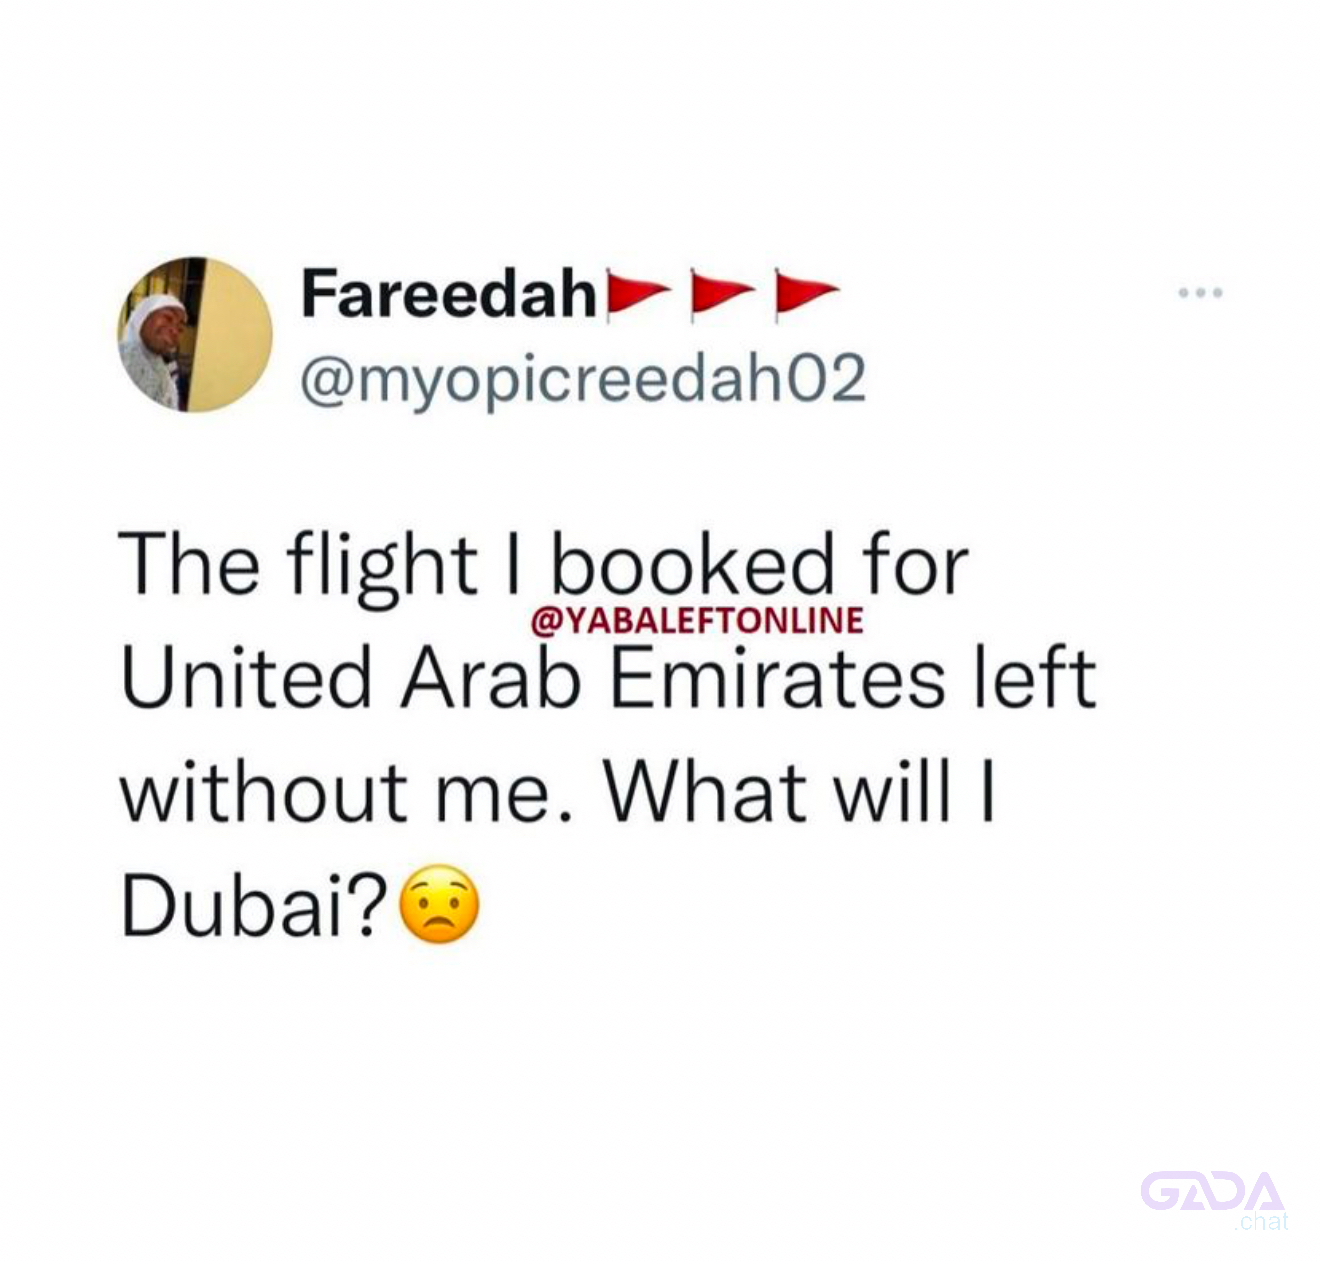Click the word booked in the tweet

coord(692,565)
